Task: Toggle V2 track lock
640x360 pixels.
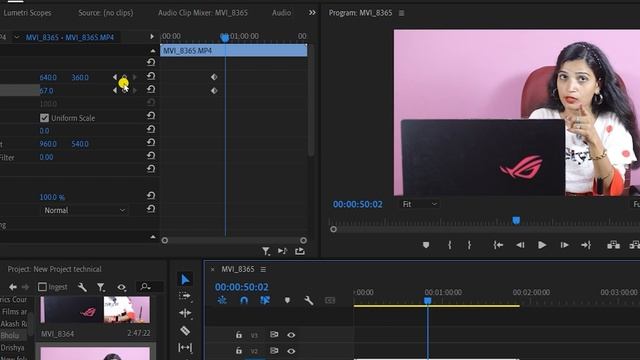Action: pyautogui.click(x=239, y=351)
